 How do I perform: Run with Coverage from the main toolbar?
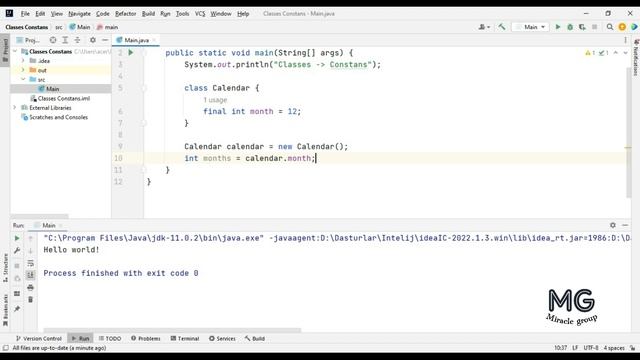582,27
